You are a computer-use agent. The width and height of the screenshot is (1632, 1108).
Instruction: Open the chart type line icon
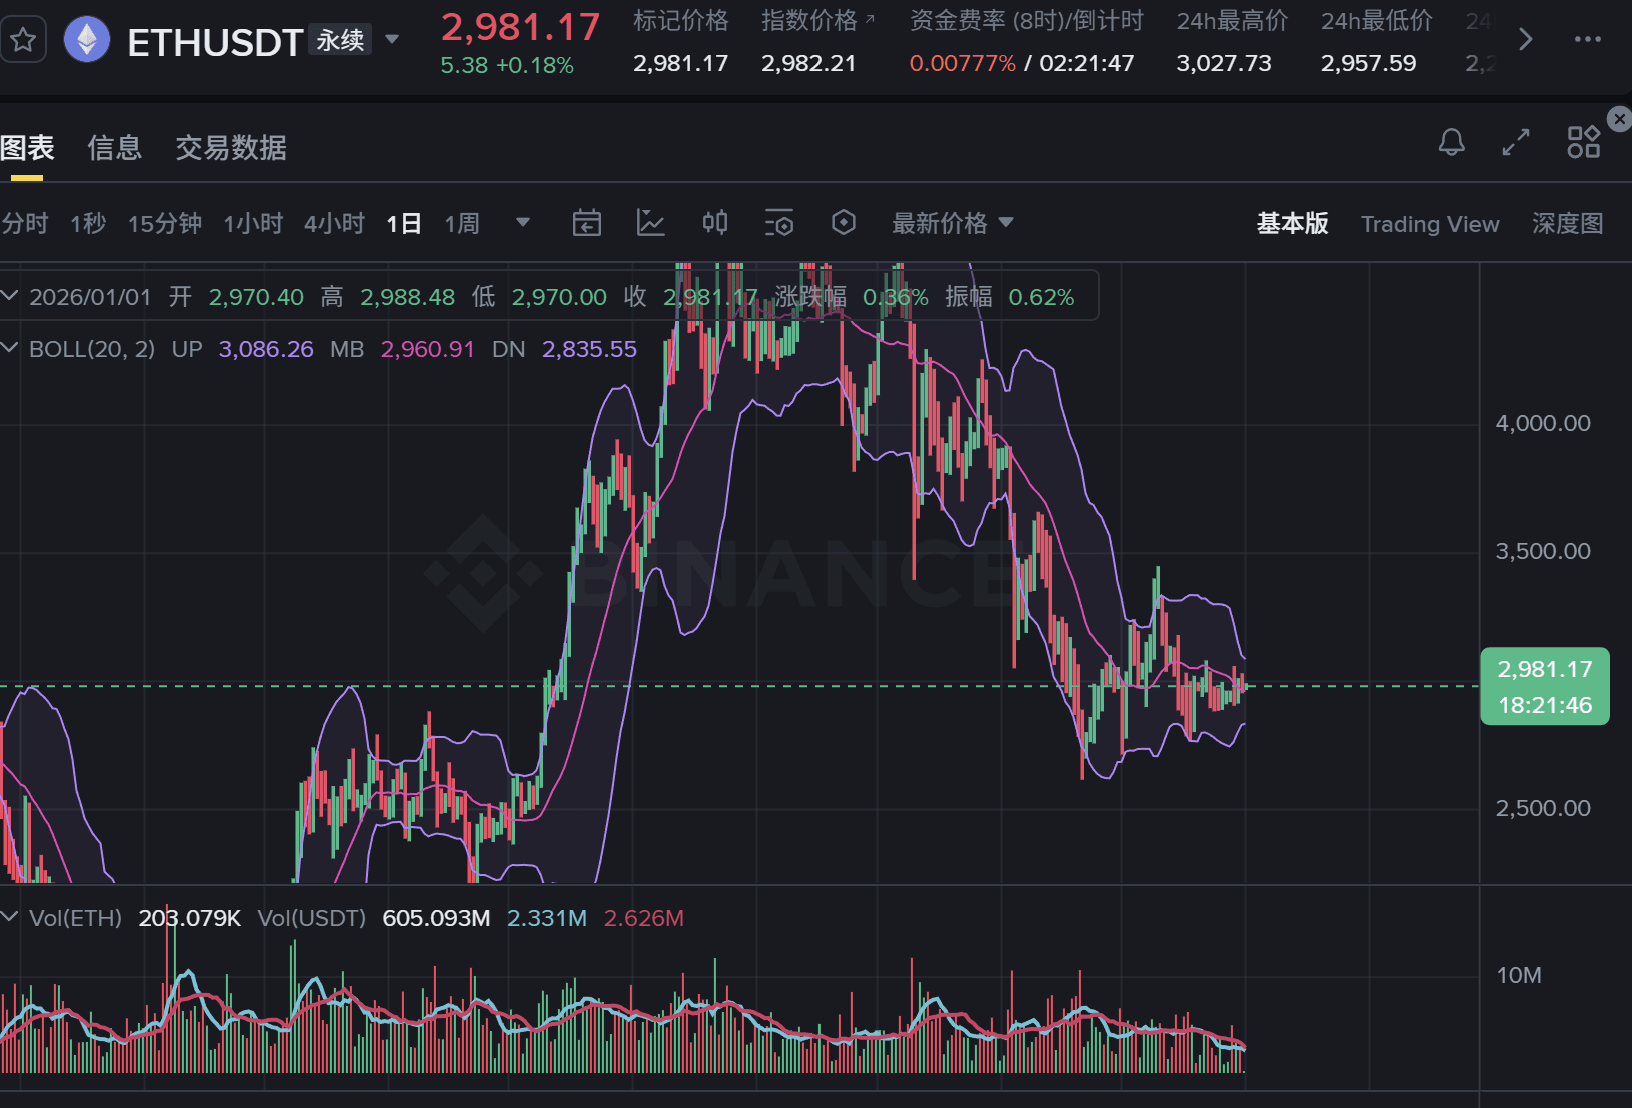pyautogui.click(x=651, y=223)
